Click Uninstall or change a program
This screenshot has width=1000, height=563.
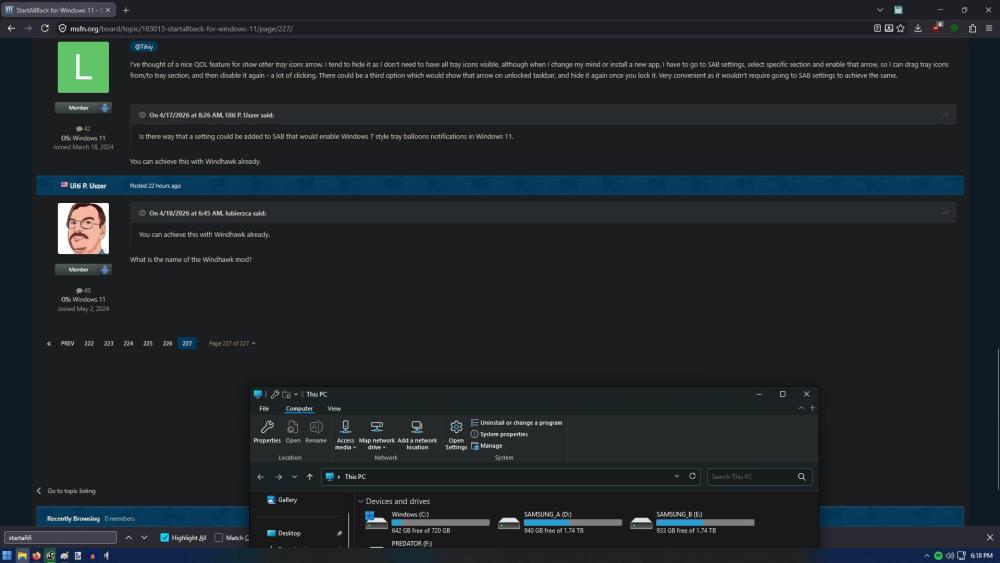tap(517, 423)
